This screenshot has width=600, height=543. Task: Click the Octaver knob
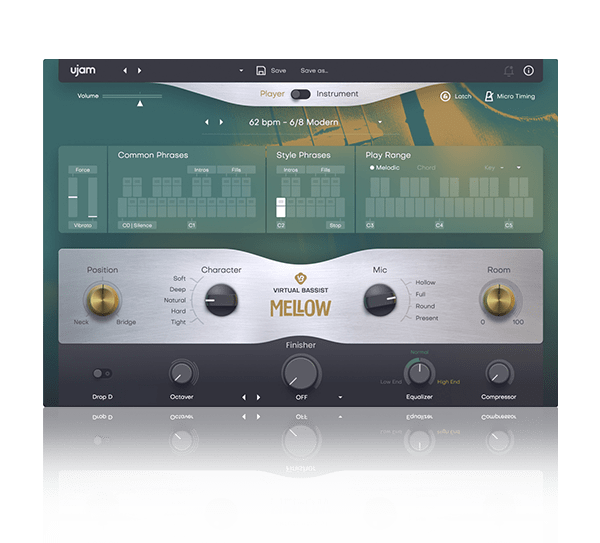[x=181, y=373]
